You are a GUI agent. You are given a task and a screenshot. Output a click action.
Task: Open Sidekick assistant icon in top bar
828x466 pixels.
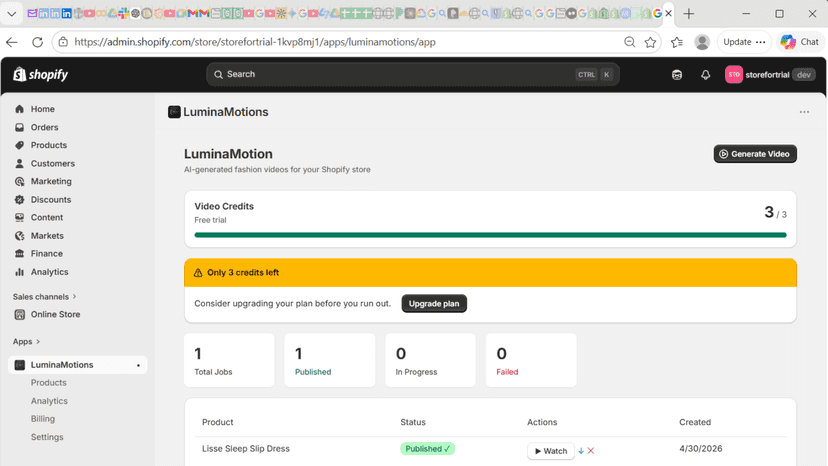tap(677, 75)
